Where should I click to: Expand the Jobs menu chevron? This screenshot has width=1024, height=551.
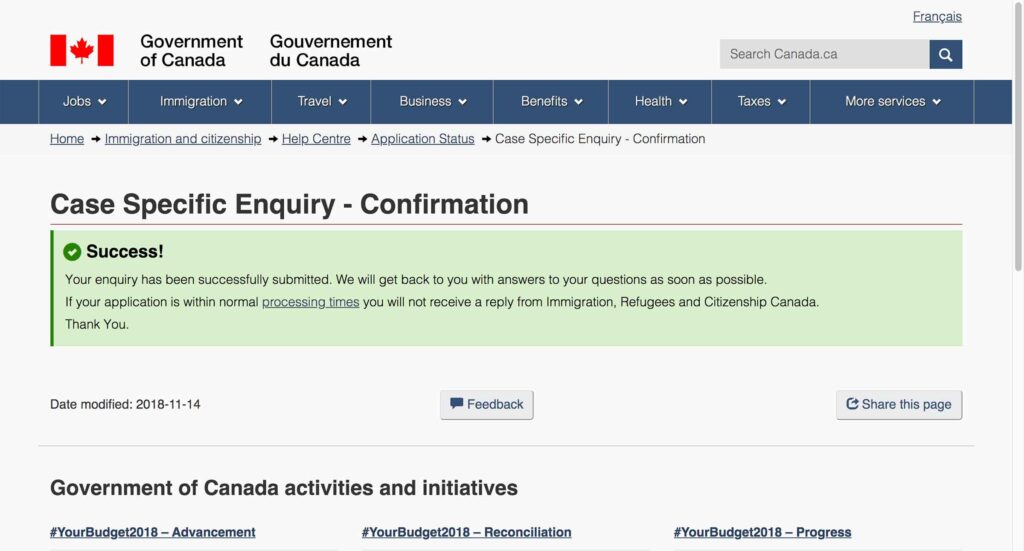coord(102,102)
